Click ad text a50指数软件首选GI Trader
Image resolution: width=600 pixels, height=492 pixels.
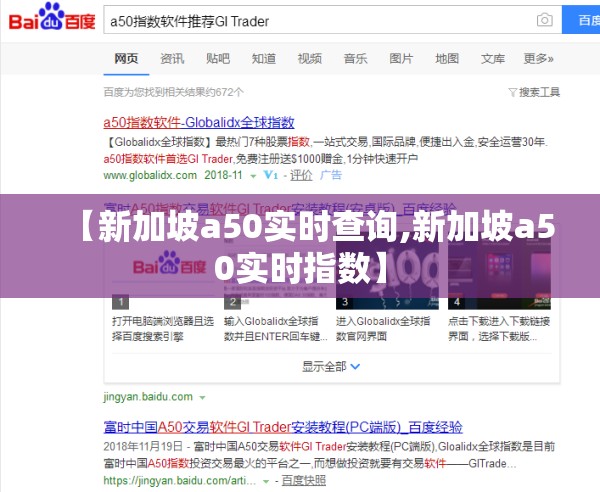(168, 159)
